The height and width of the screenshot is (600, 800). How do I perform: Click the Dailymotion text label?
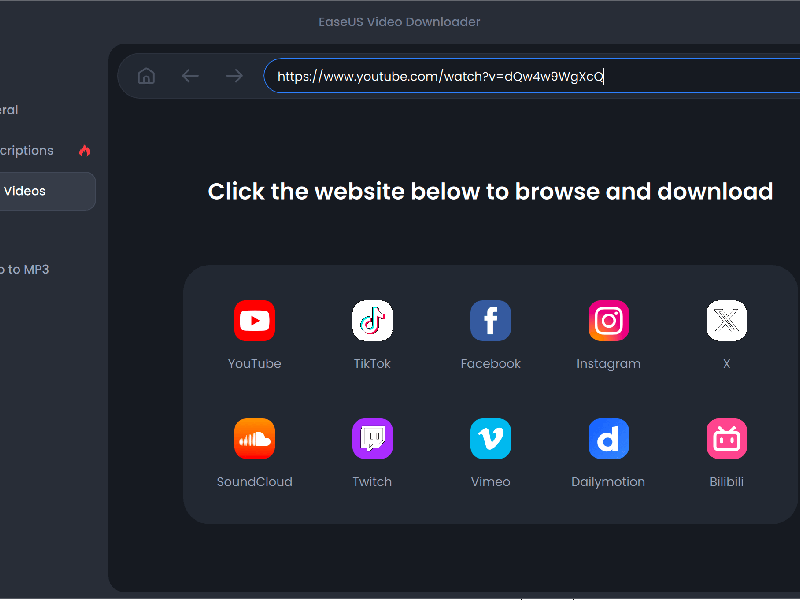608,482
